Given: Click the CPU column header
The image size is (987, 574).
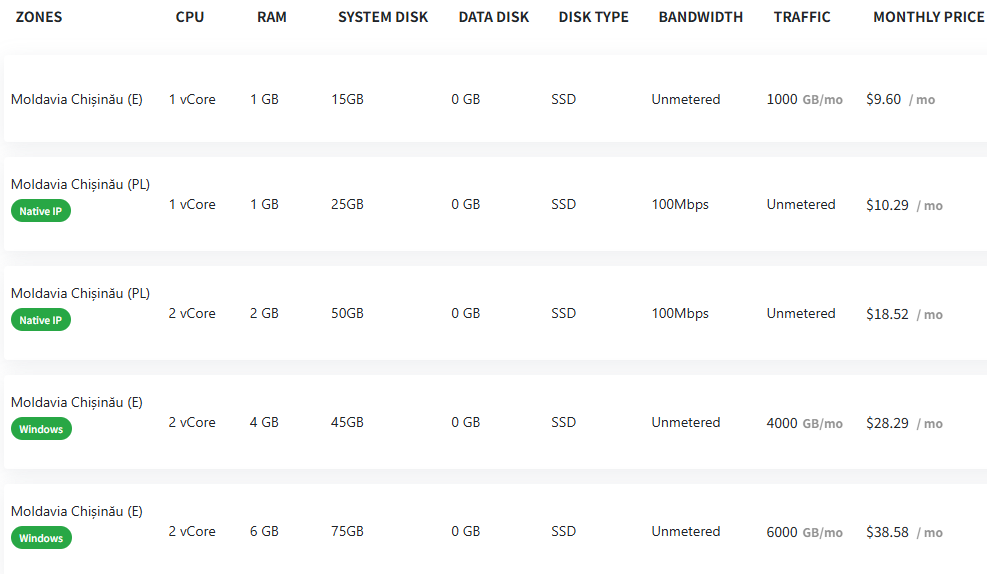Looking at the screenshot, I should click(x=189, y=17).
